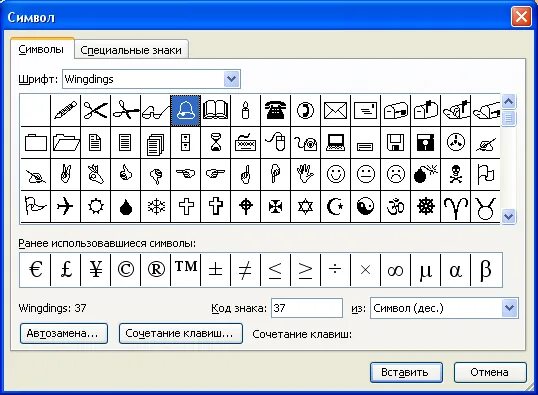538x395 pixels.
Task: Select the recently used alpha letter
Action: point(455,270)
